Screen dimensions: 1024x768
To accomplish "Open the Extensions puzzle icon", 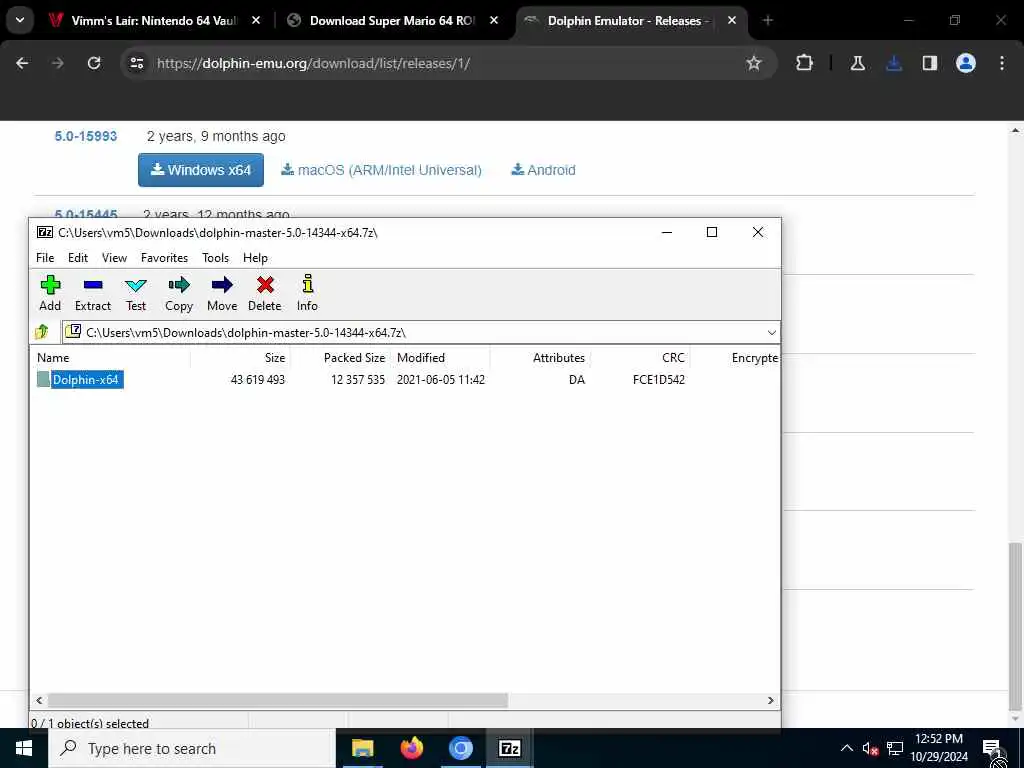I will (x=805, y=63).
